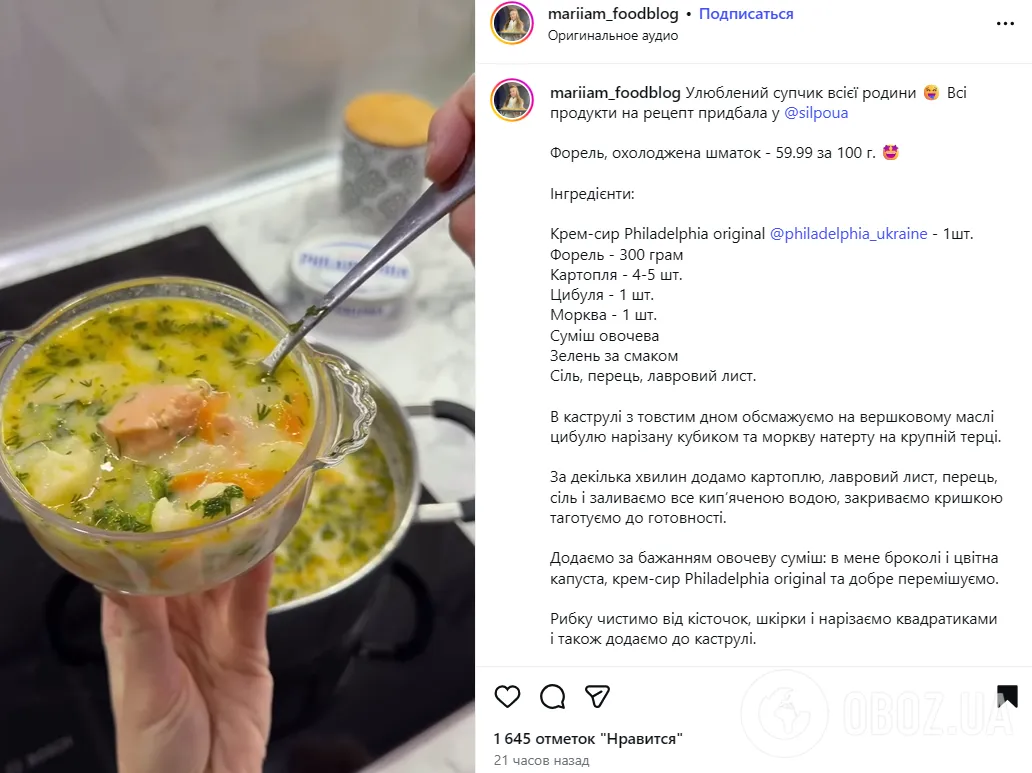Open the @silpoua mention
Image resolution: width=1032 pixels, height=773 pixels.
tap(816, 113)
